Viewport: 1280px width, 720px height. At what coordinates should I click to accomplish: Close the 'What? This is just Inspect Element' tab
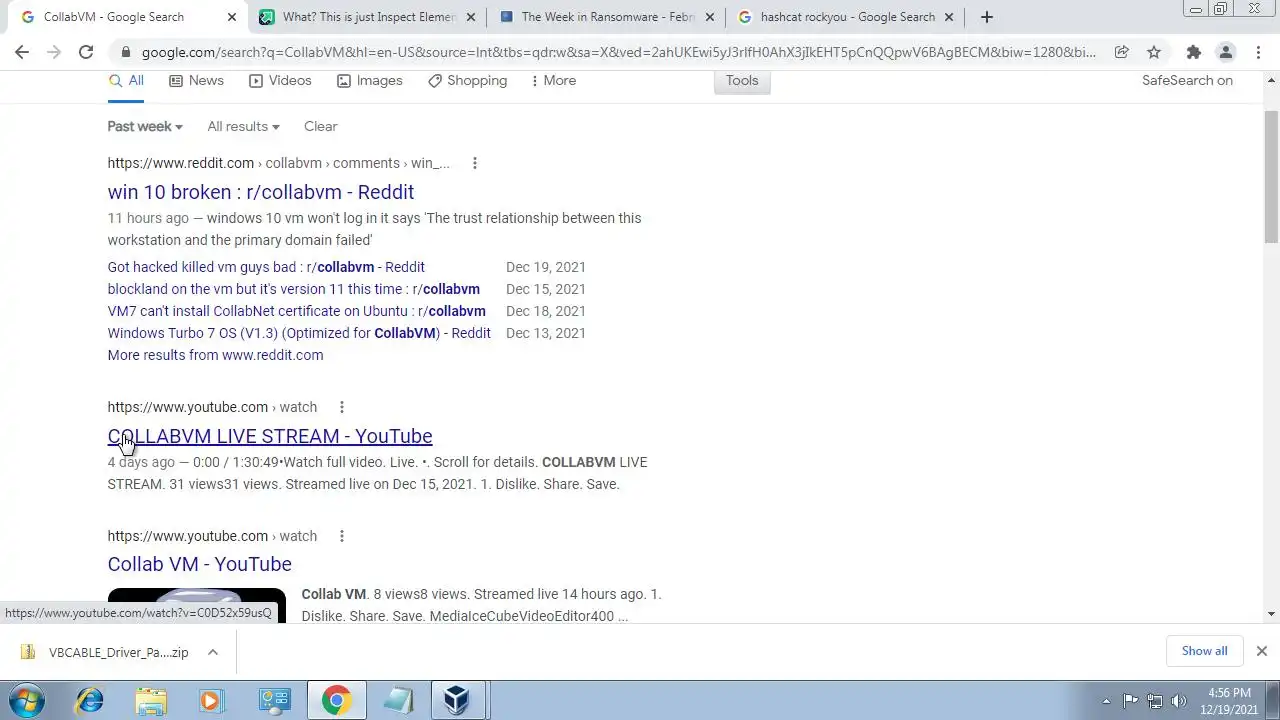(470, 17)
